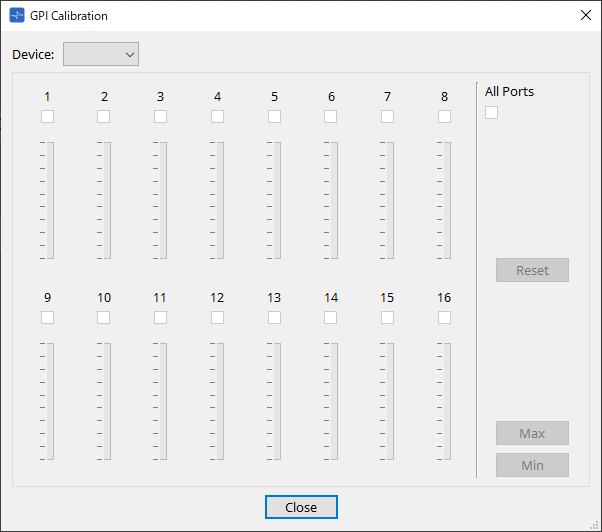Click the Min button
The height and width of the screenshot is (532, 602).
click(532, 465)
